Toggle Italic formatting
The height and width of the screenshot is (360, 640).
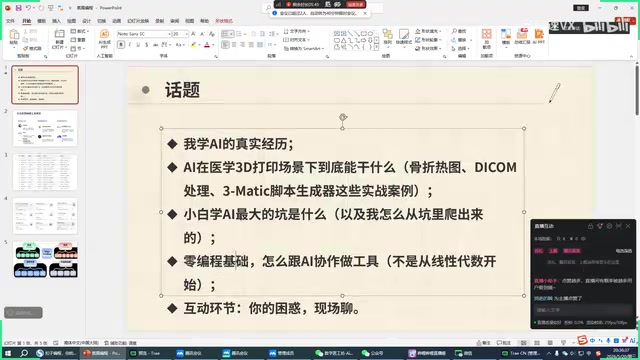(129, 44)
